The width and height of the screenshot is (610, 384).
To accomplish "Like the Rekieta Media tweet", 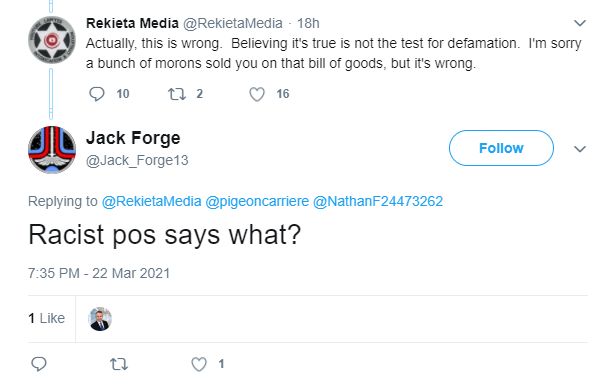I will click(257, 94).
